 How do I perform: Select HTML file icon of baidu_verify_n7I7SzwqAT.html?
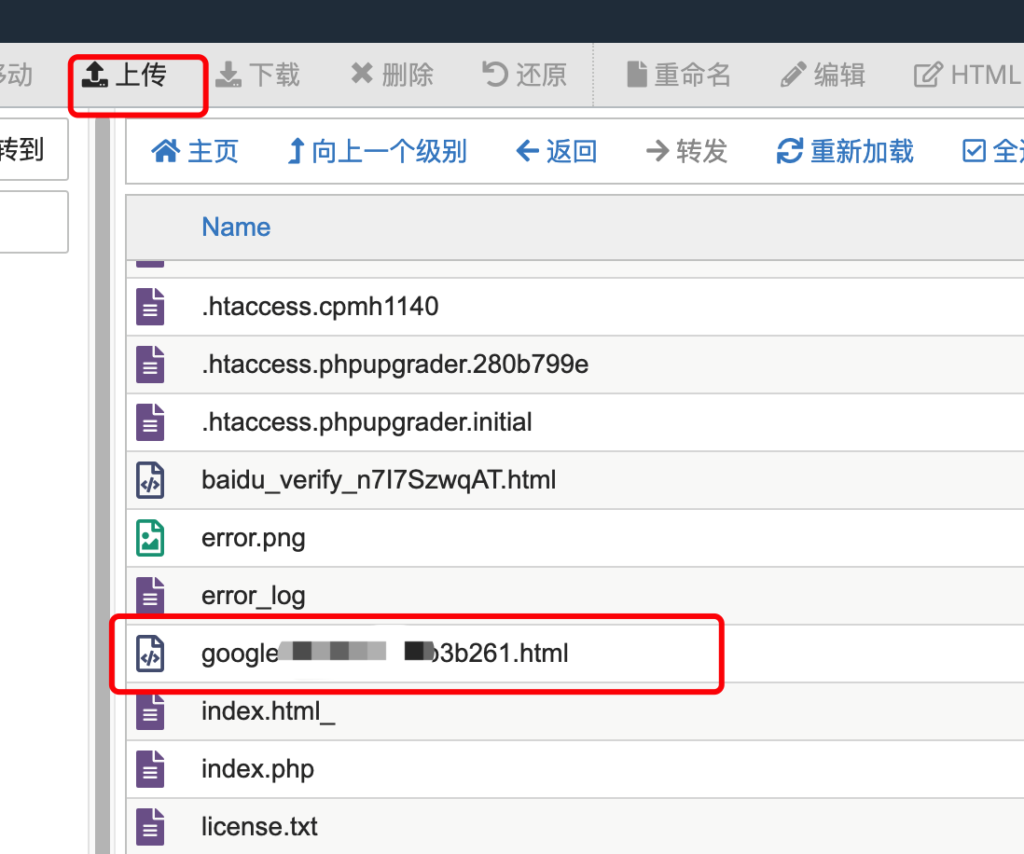point(150,480)
